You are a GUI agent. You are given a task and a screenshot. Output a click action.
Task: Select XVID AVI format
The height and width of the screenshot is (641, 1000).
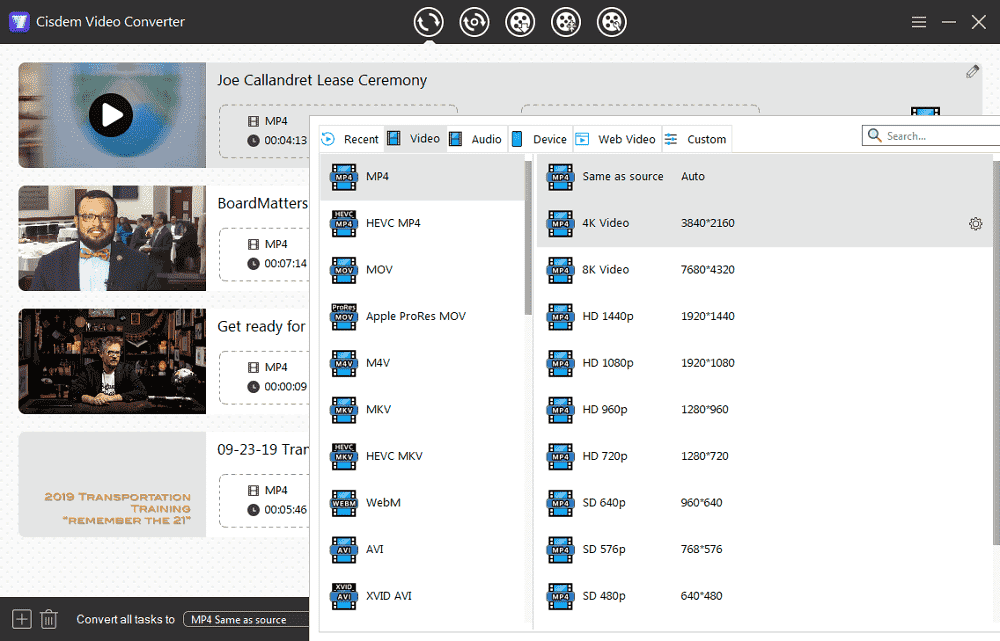(x=422, y=596)
